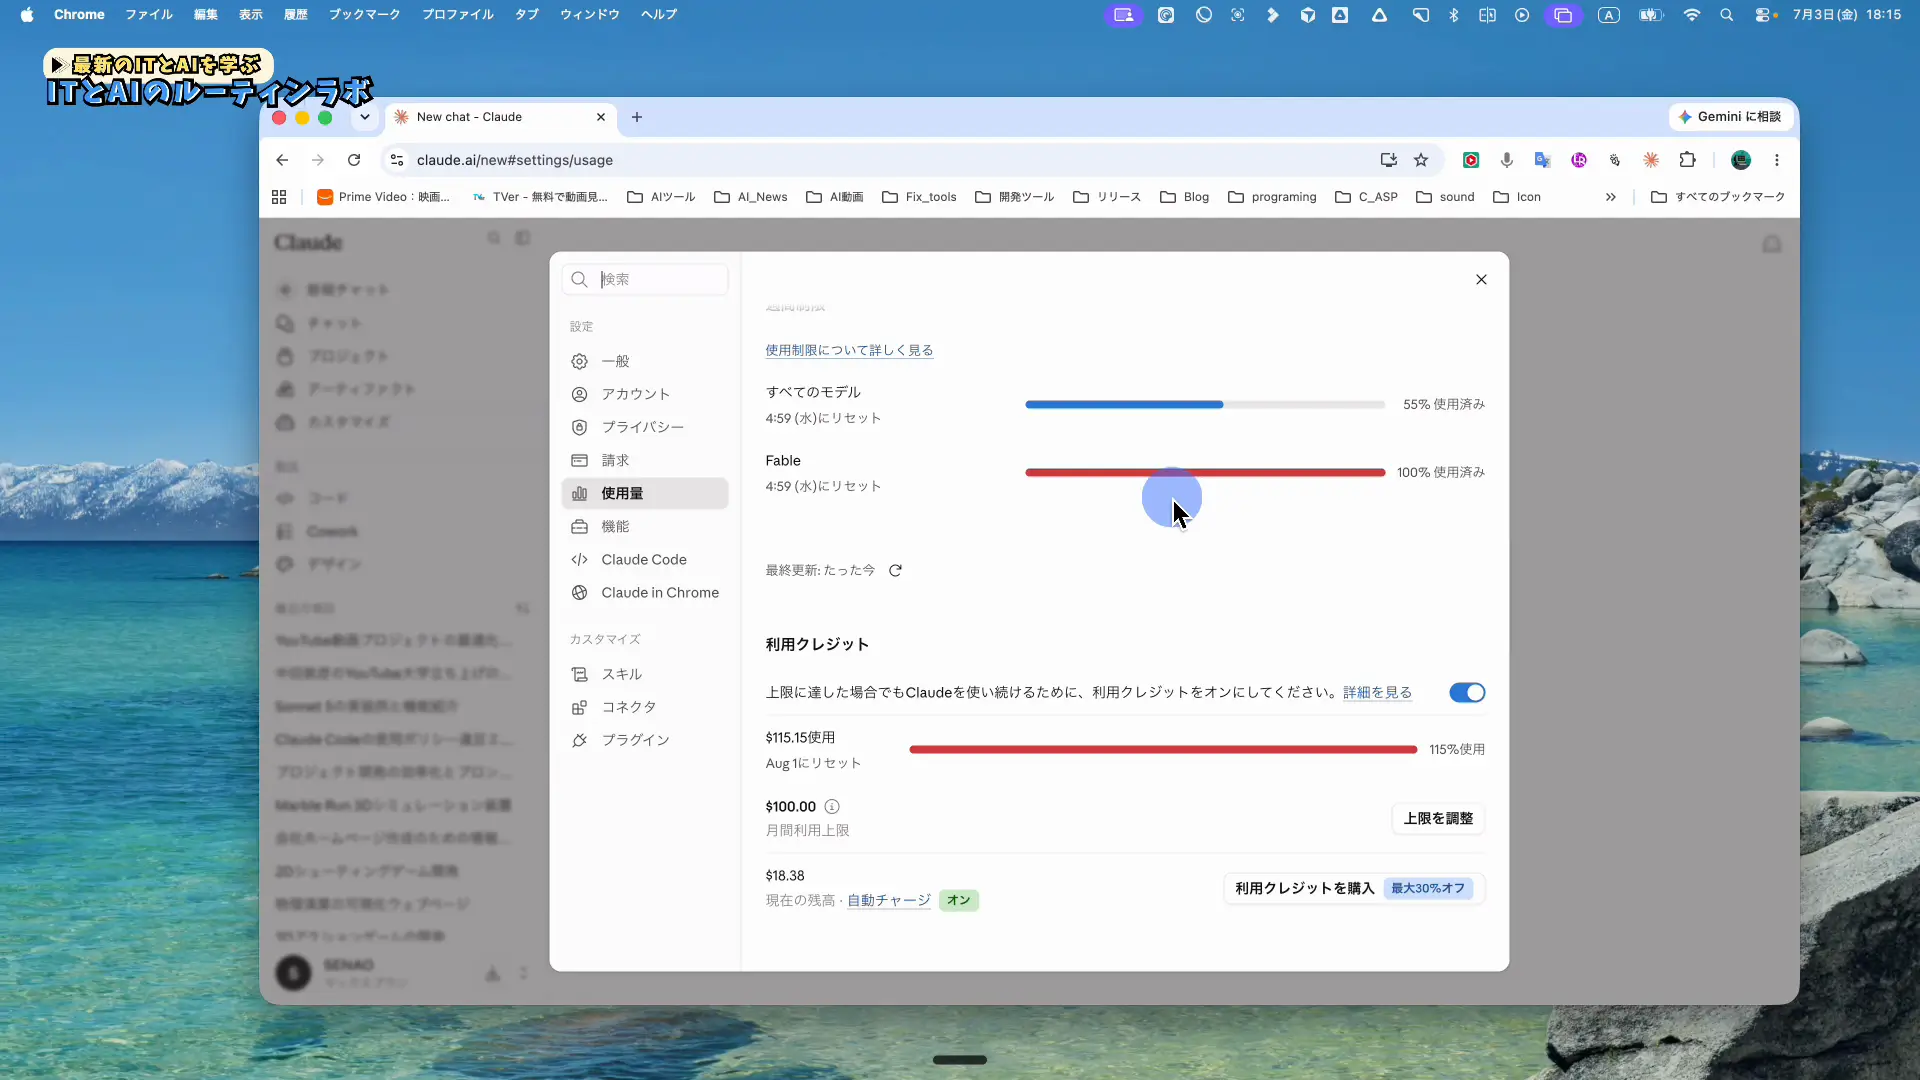Click the info icon next to $100.00
Image resolution: width=1920 pixels, height=1080 pixels.
click(x=832, y=806)
